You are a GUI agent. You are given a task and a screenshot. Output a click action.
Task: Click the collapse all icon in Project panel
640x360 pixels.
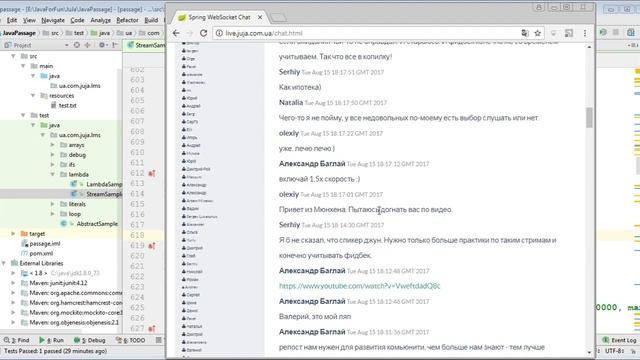tap(87, 45)
